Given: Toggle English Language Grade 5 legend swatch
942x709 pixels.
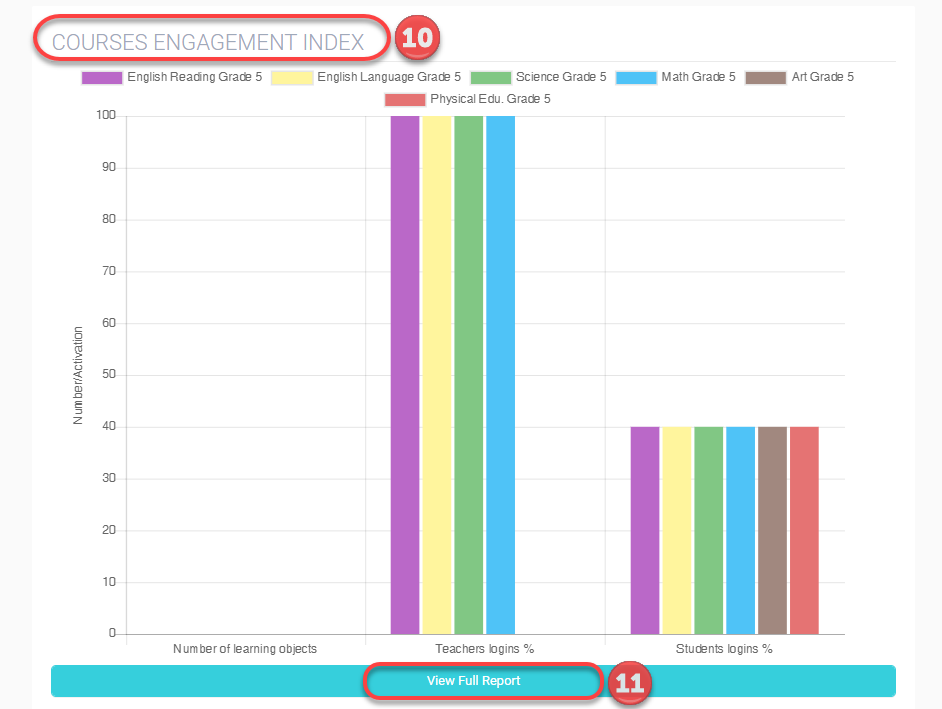Looking at the screenshot, I should pyautogui.click(x=292, y=78).
